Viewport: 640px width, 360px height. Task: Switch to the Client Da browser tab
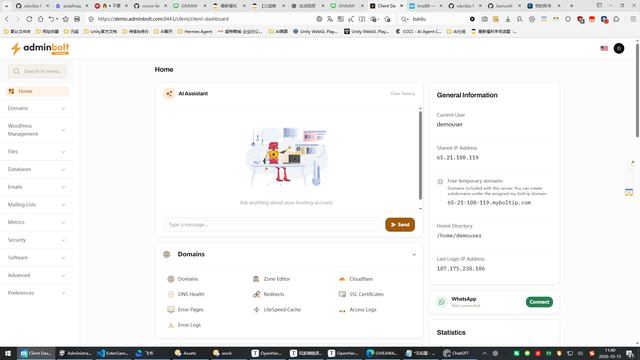[385, 6]
